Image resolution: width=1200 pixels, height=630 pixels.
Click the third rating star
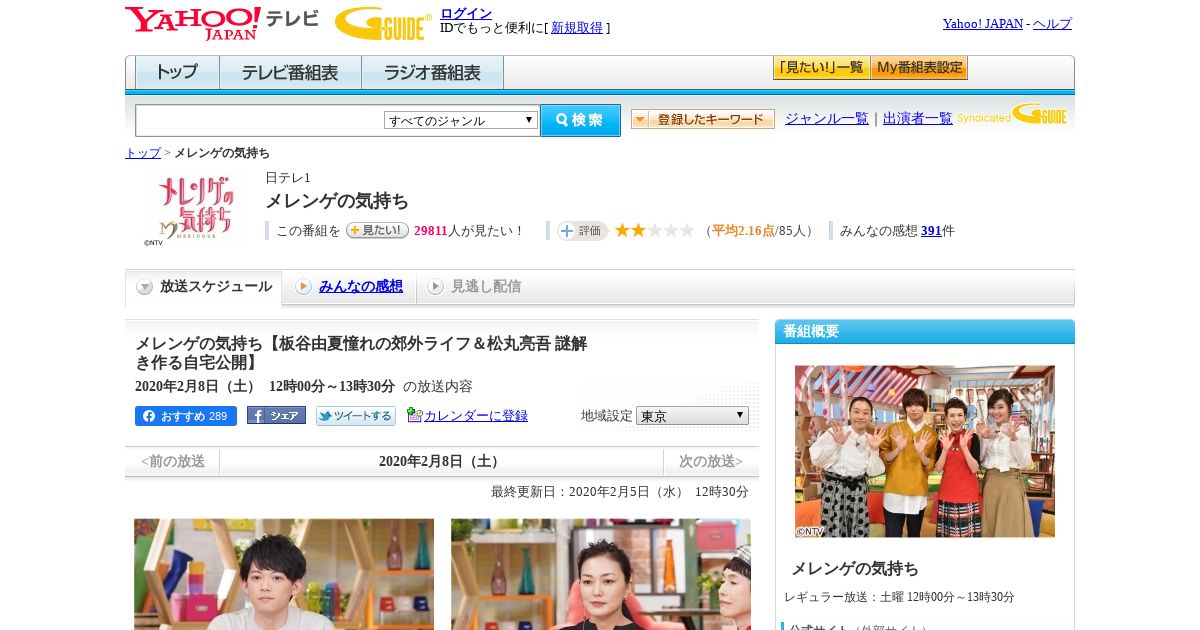point(654,230)
